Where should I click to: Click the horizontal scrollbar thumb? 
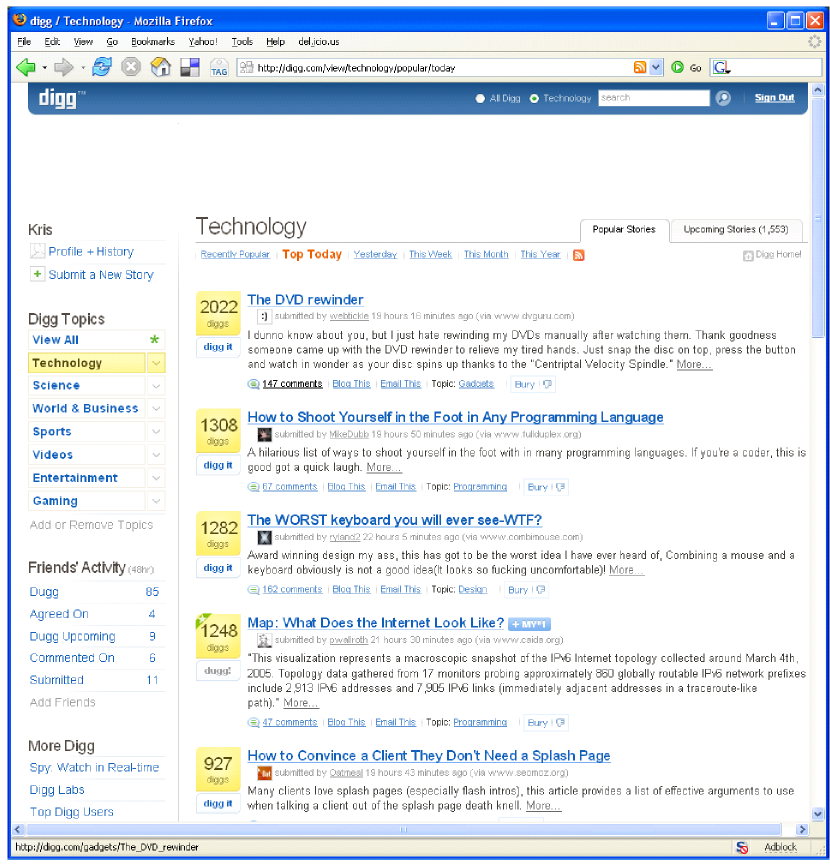point(403,829)
